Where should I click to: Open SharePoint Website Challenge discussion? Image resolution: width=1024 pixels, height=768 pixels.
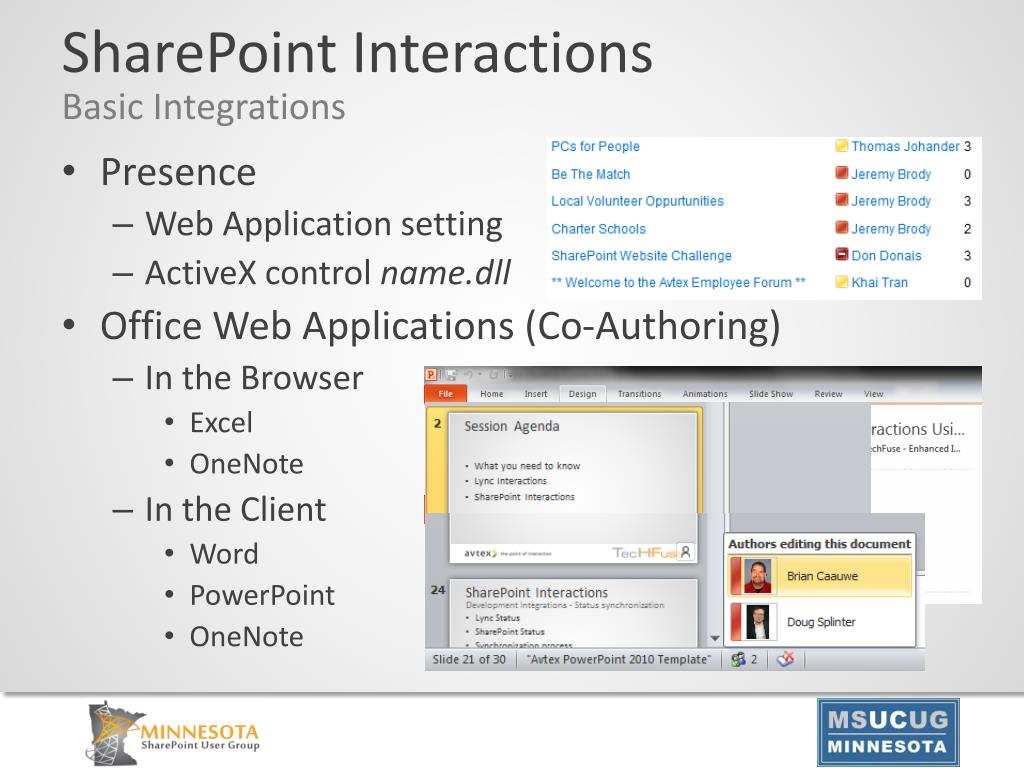641,255
